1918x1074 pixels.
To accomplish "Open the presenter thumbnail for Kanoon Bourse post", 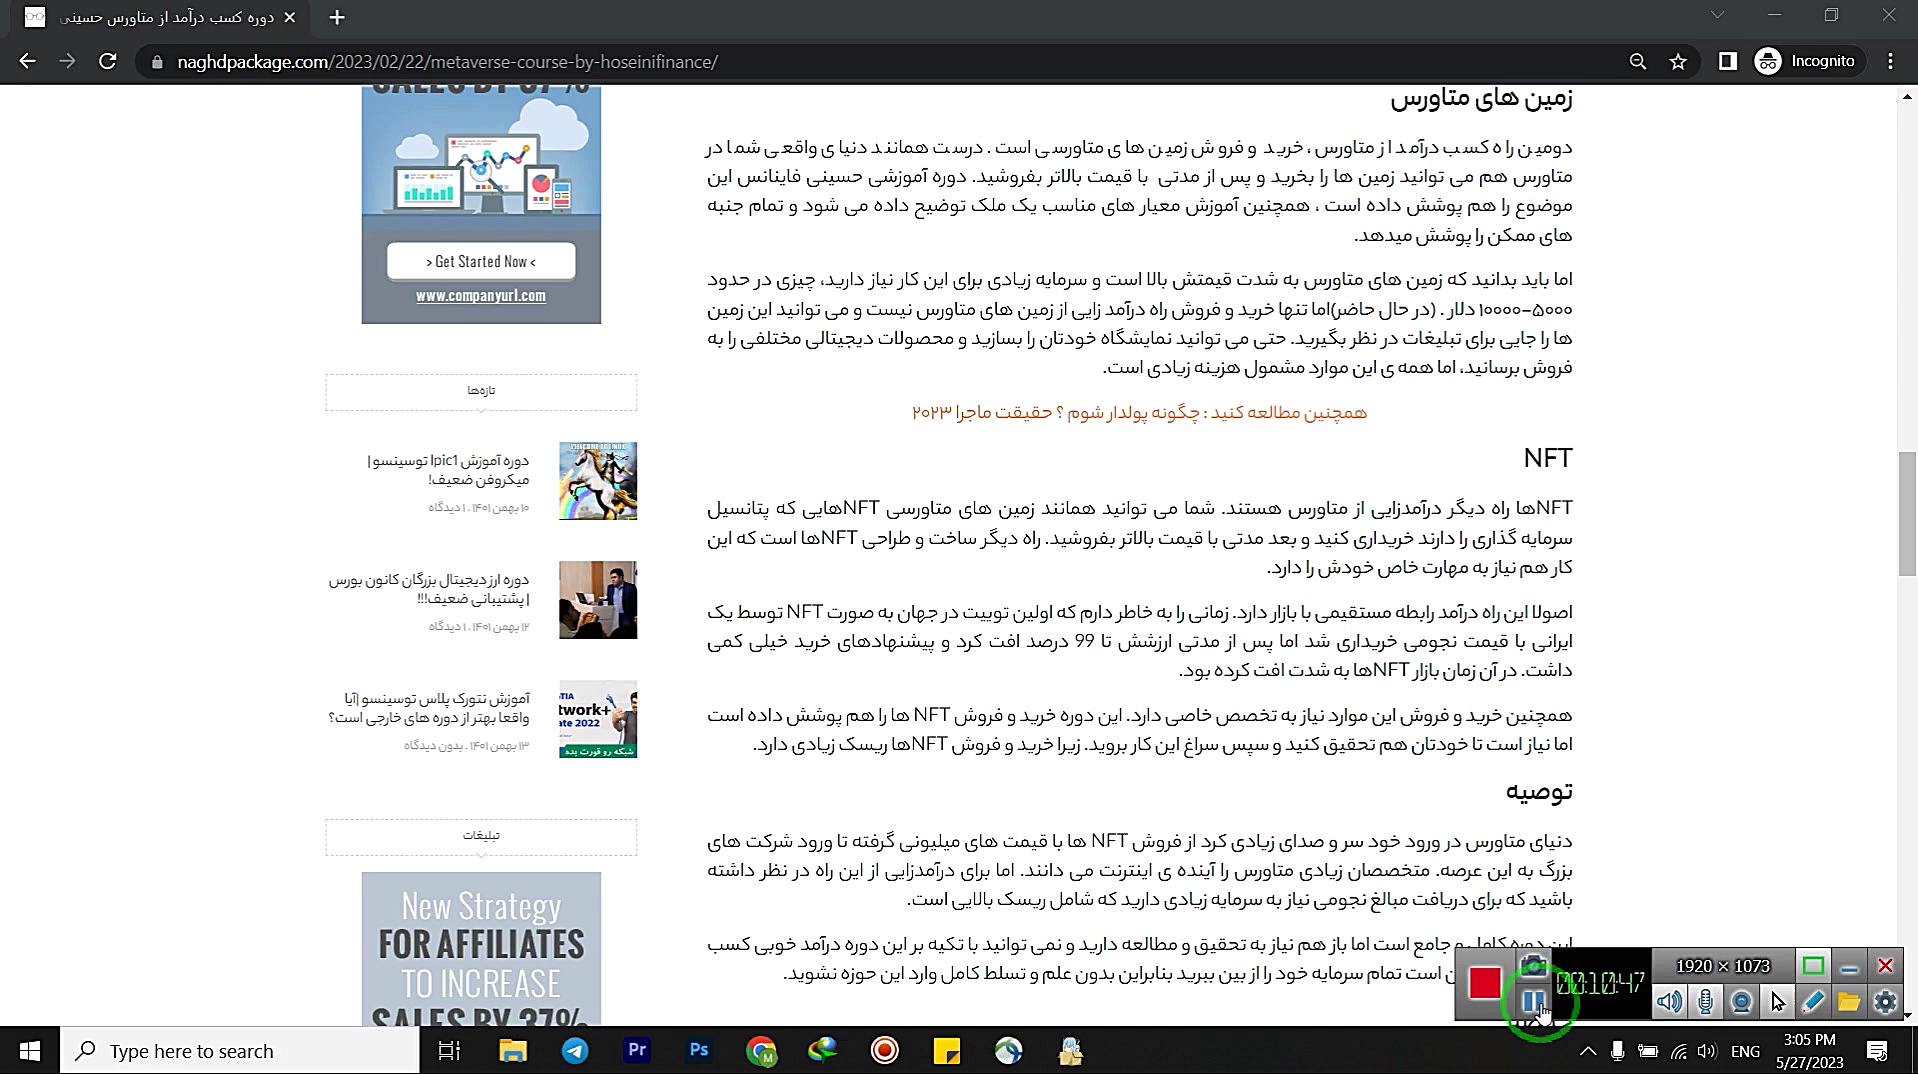I will click(x=598, y=600).
